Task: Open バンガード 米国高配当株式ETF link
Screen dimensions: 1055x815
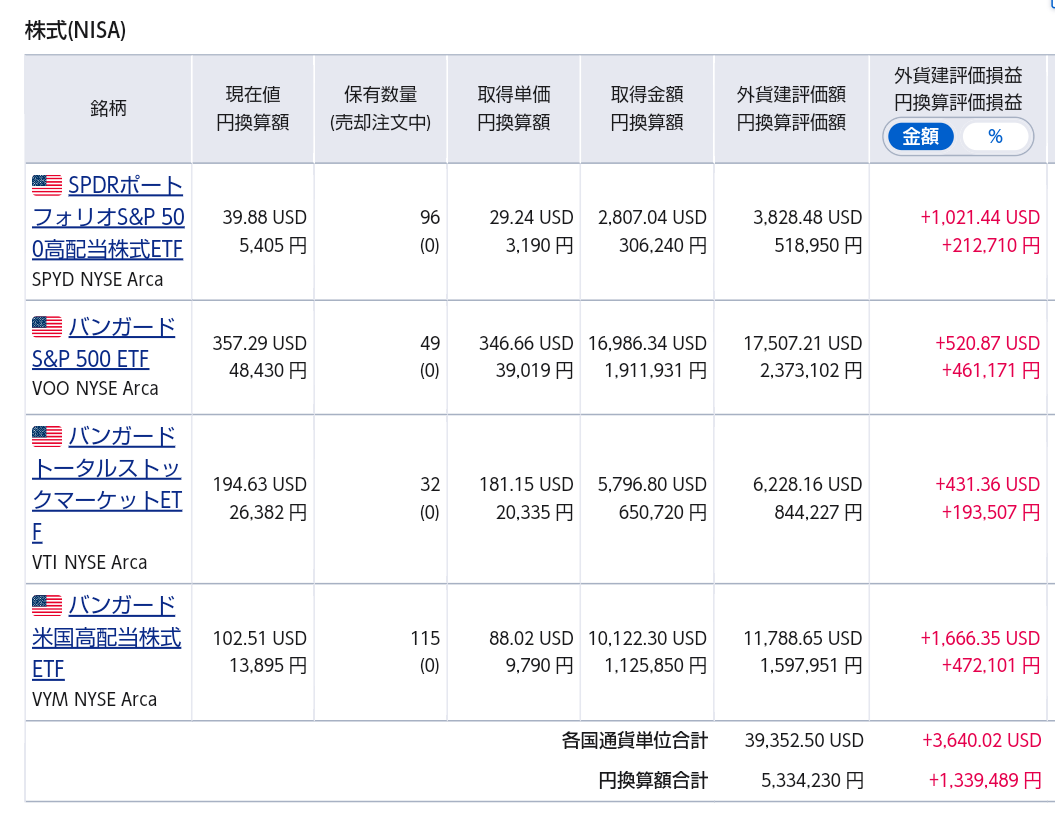Action: click(106, 637)
